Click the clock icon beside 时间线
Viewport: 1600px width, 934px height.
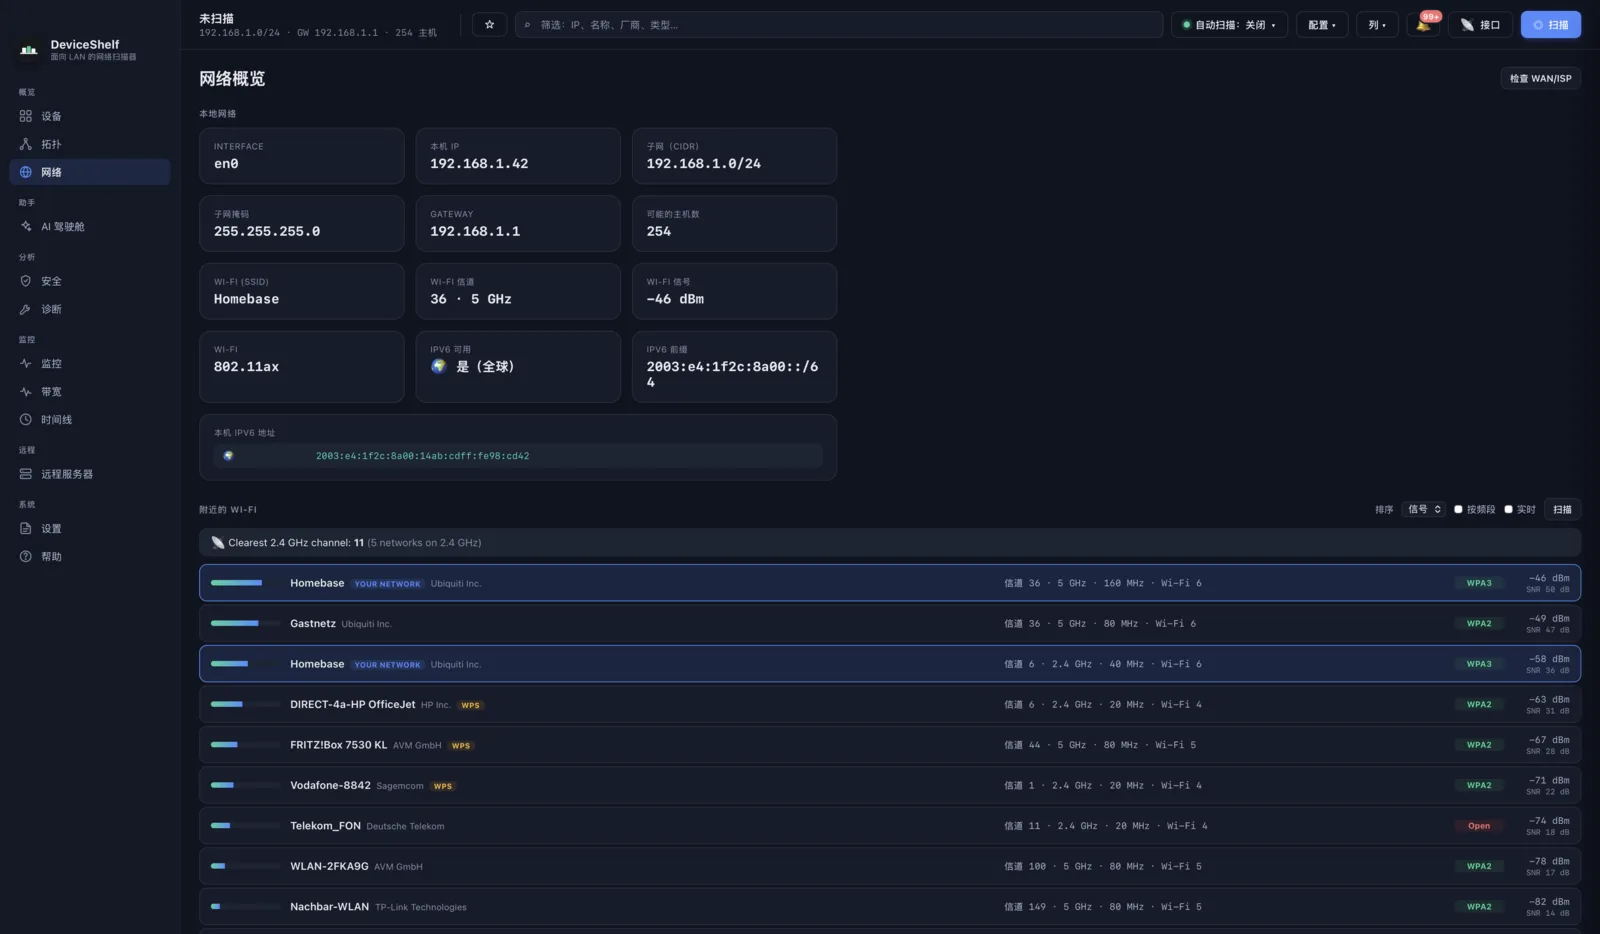(26, 420)
